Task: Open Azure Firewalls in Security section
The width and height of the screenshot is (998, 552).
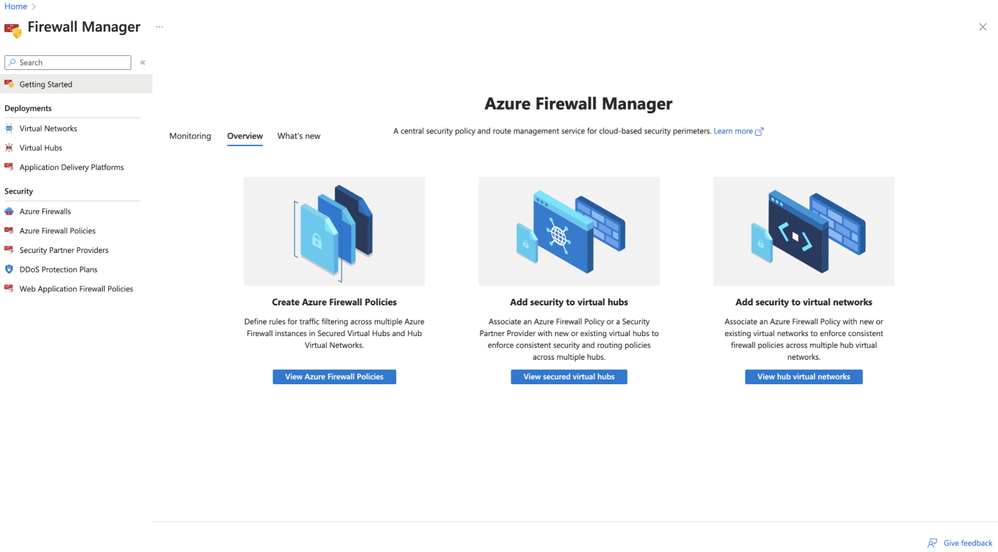Action: click(x=45, y=211)
